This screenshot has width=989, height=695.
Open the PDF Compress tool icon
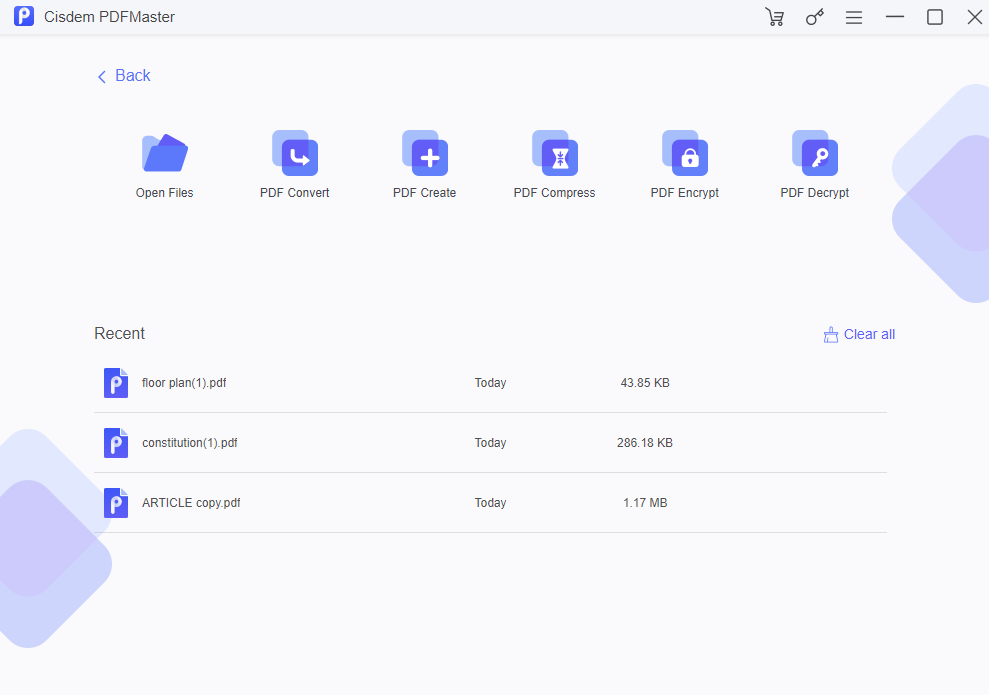(x=554, y=153)
